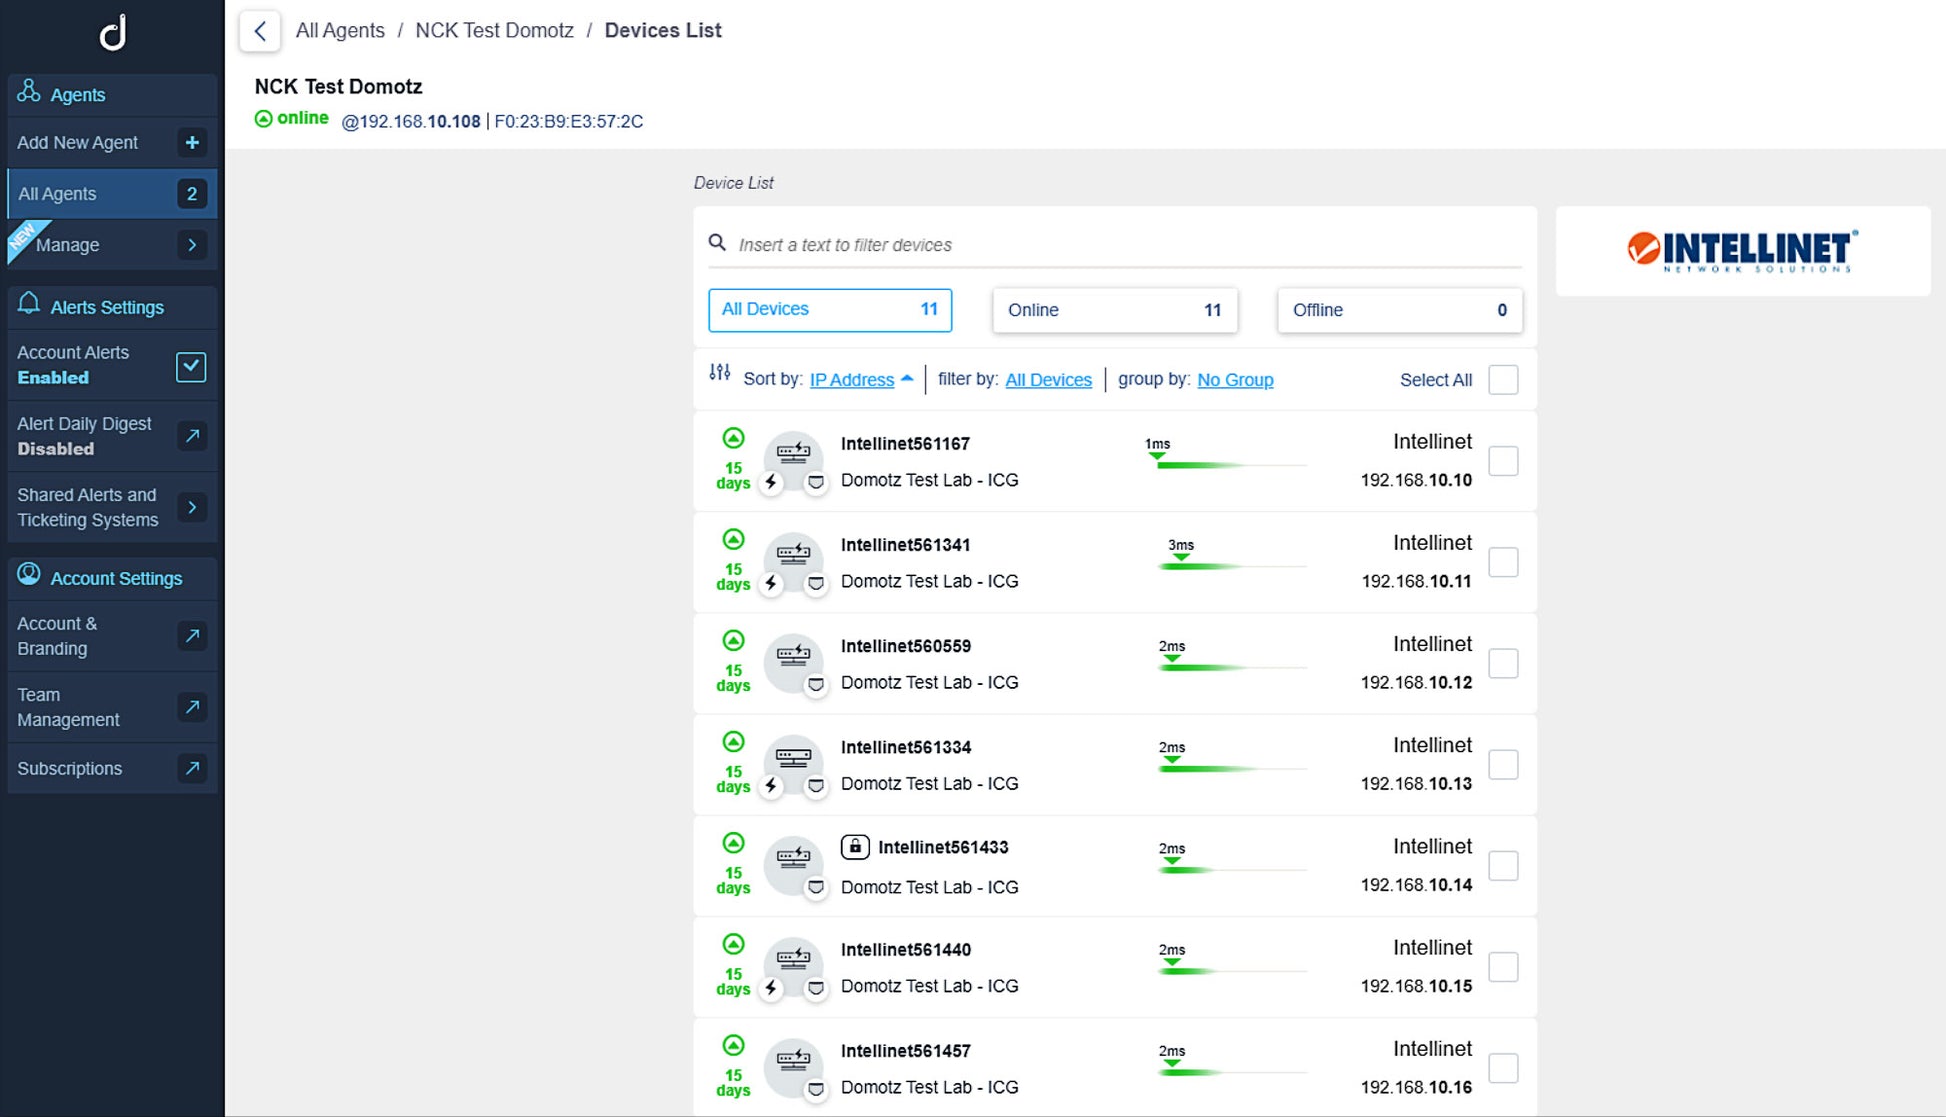Toggle the Account Alerts Enabled checkbox
The height and width of the screenshot is (1117, 1946).
[x=191, y=366]
